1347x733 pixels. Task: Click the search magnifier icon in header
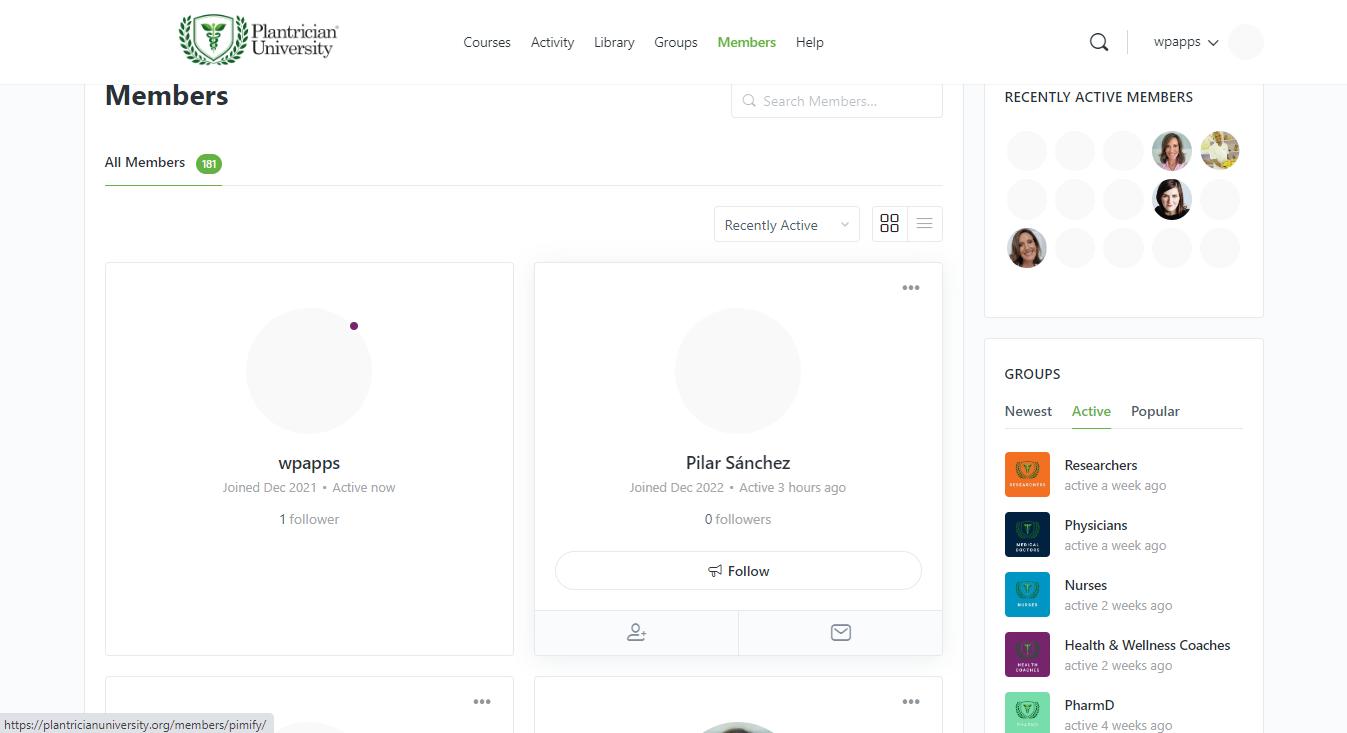(1098, 42)
